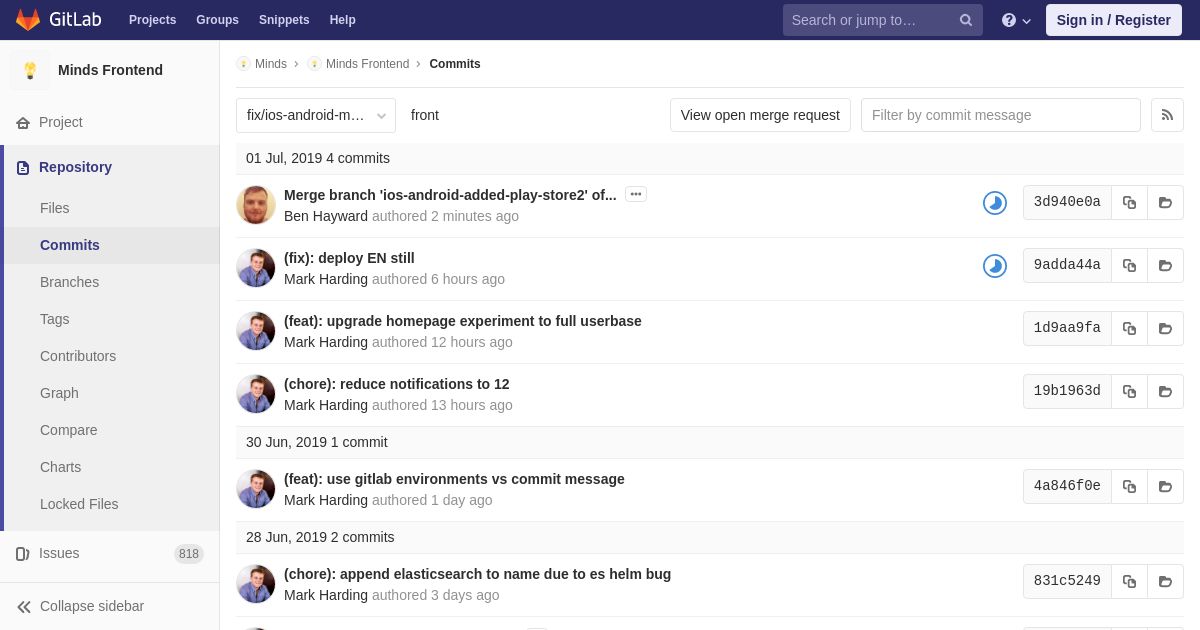Click View open merge request
This screenshot has height=630, width=1200.
point(760,115)
